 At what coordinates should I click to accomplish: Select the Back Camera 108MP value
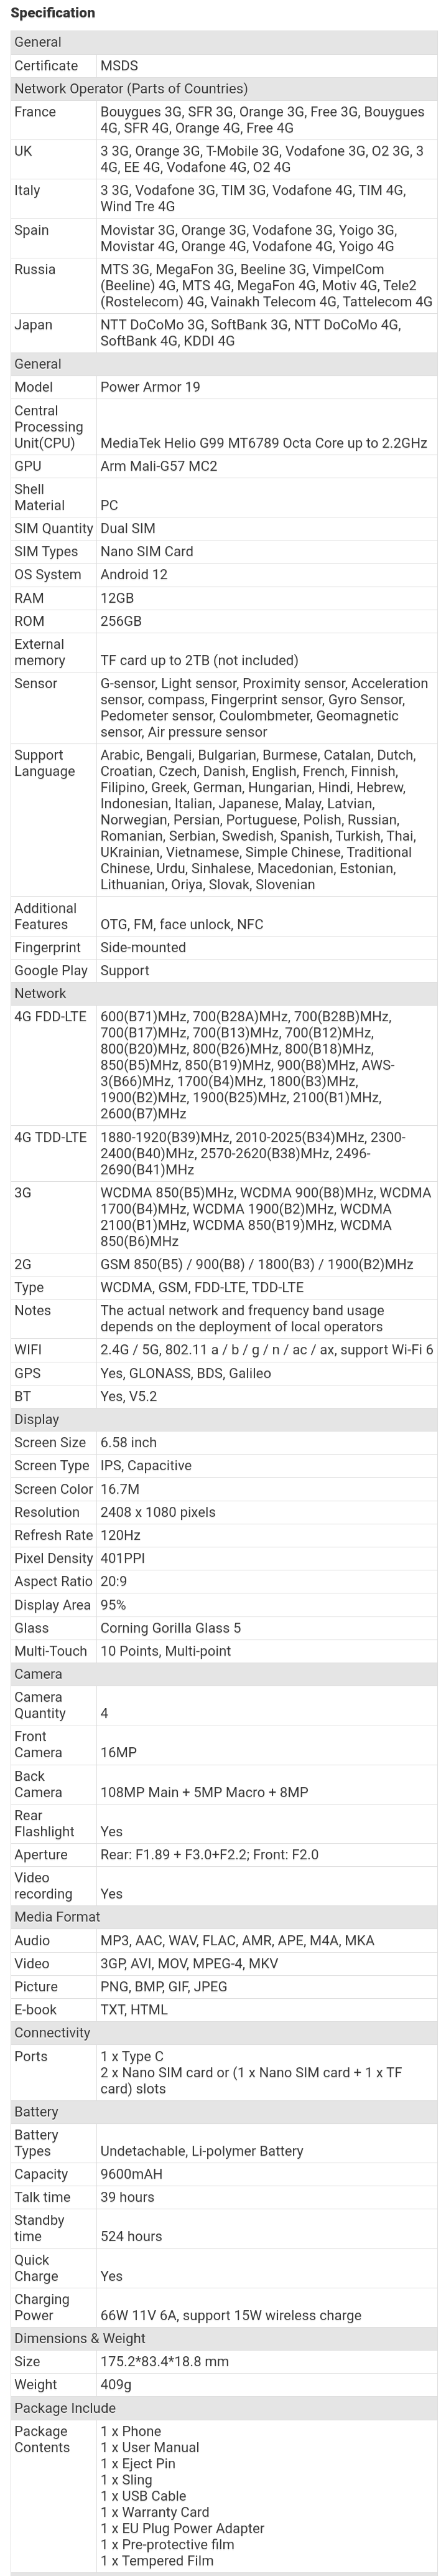coord(204,1792)
